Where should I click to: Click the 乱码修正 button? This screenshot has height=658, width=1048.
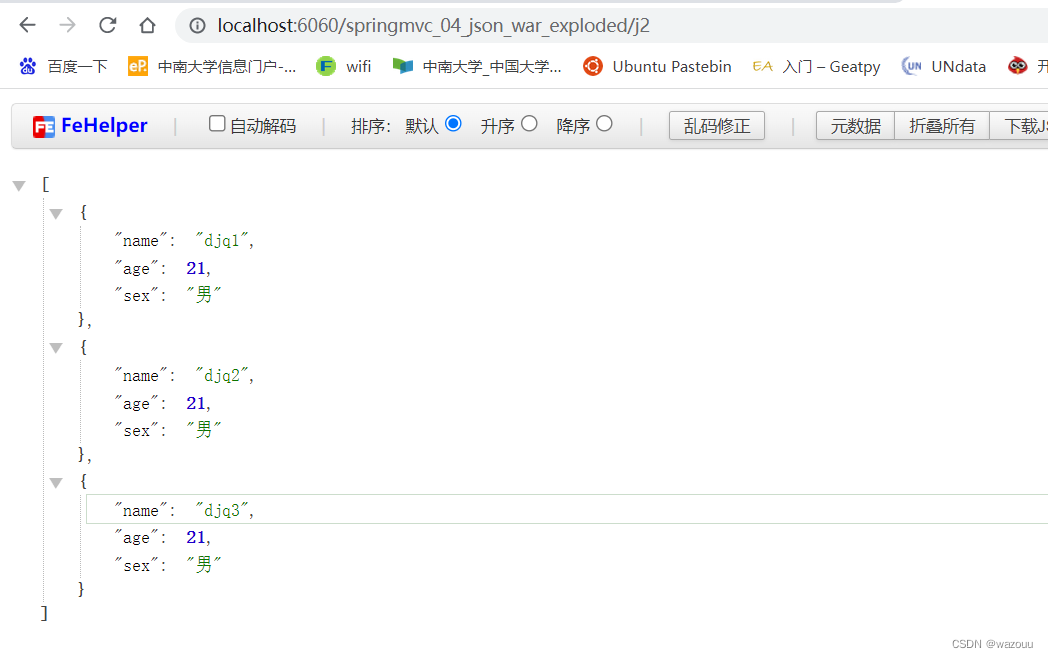(716, 126)
